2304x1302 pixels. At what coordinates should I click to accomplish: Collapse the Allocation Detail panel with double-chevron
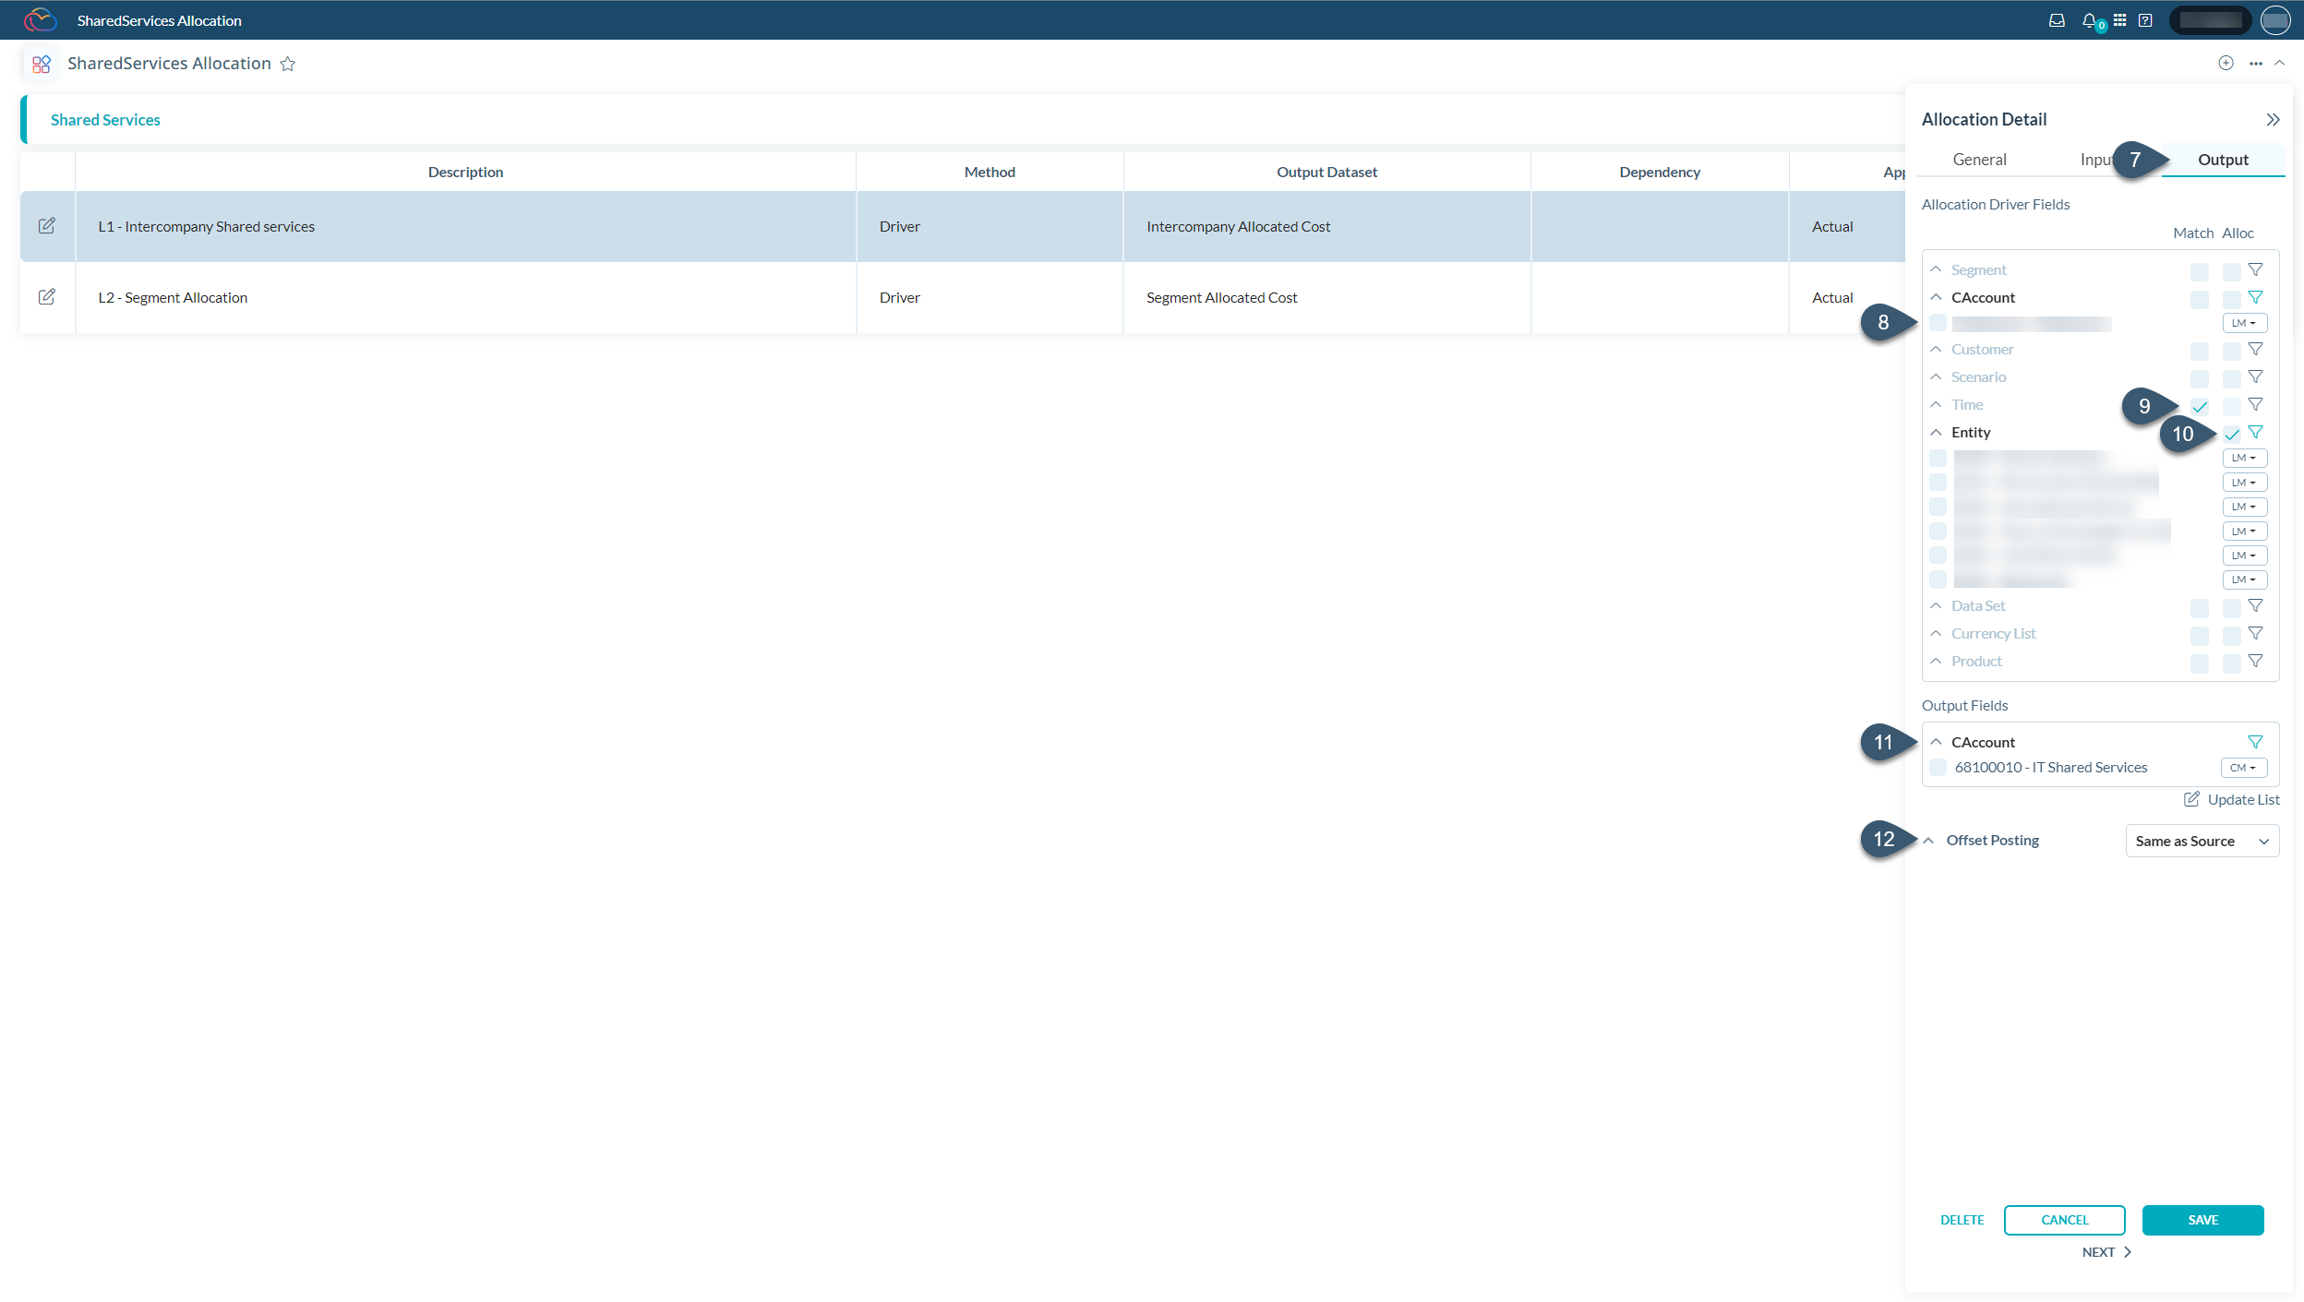[x=2273, y=119]
